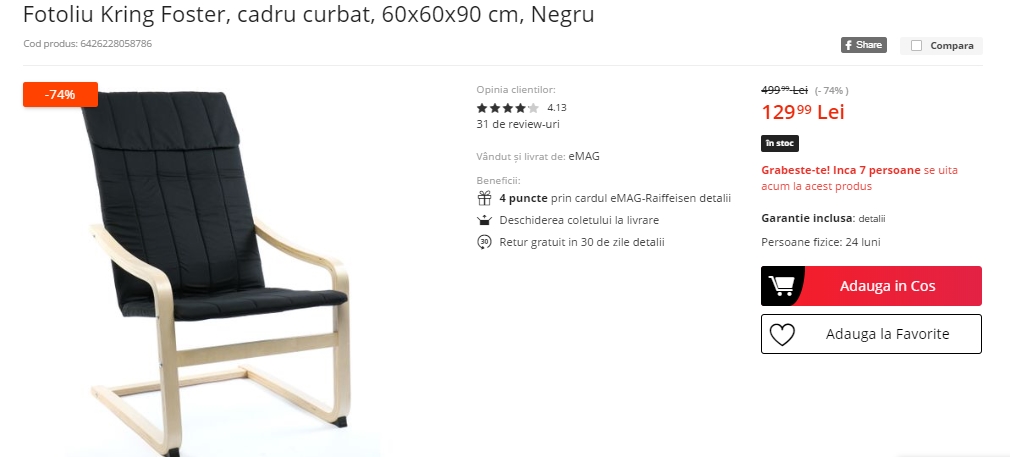Open detalii link for Retur gratuit
The height and width of the screenshot is (457, 1010).
(x=651, y=242)
